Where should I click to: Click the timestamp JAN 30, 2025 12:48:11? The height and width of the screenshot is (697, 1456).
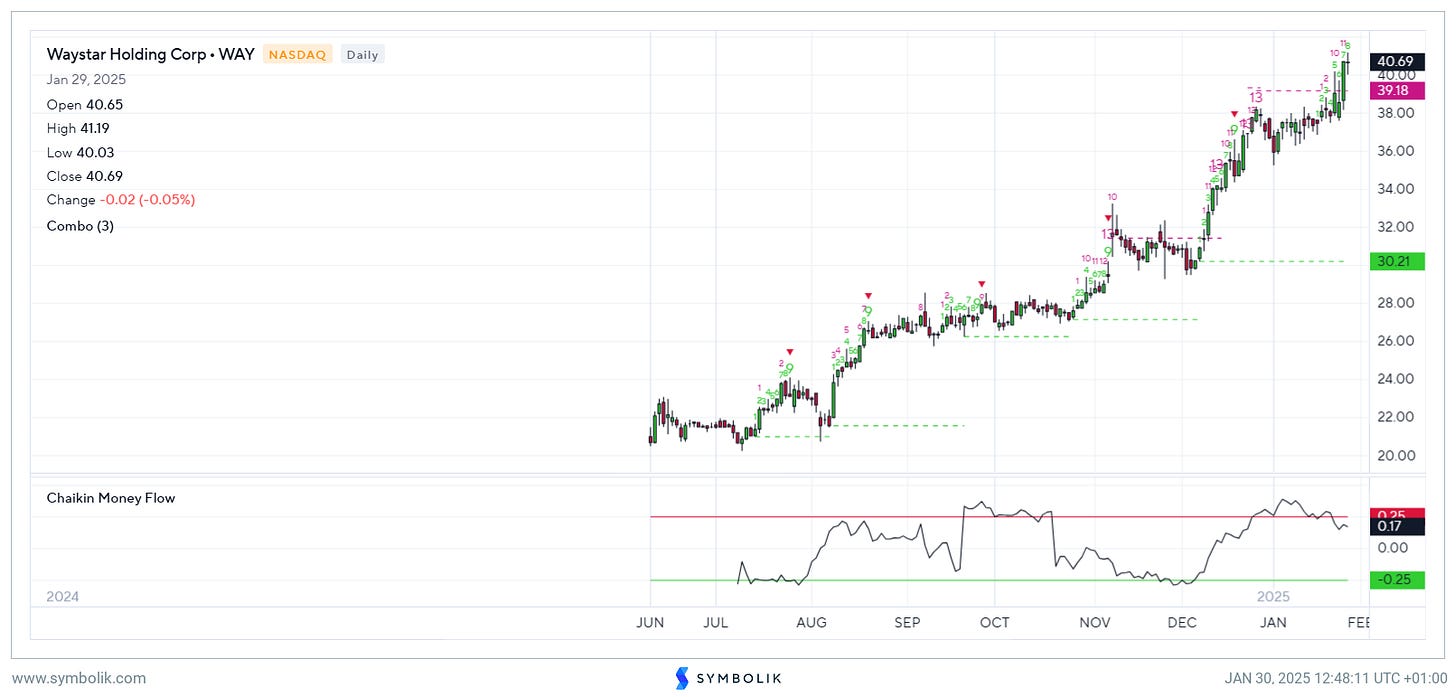tap(1334, 678)
